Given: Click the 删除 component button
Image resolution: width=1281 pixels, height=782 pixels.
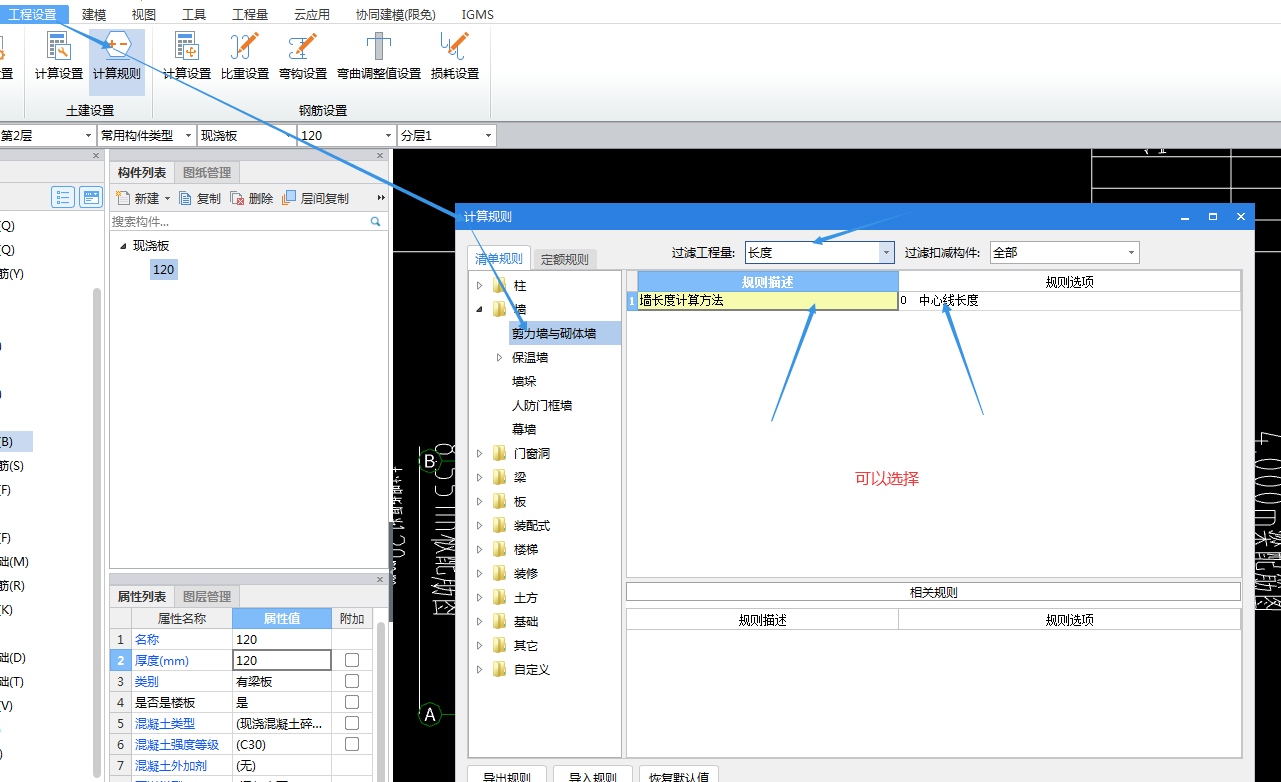Looking at the screenshot, I should tap(251, 198).
